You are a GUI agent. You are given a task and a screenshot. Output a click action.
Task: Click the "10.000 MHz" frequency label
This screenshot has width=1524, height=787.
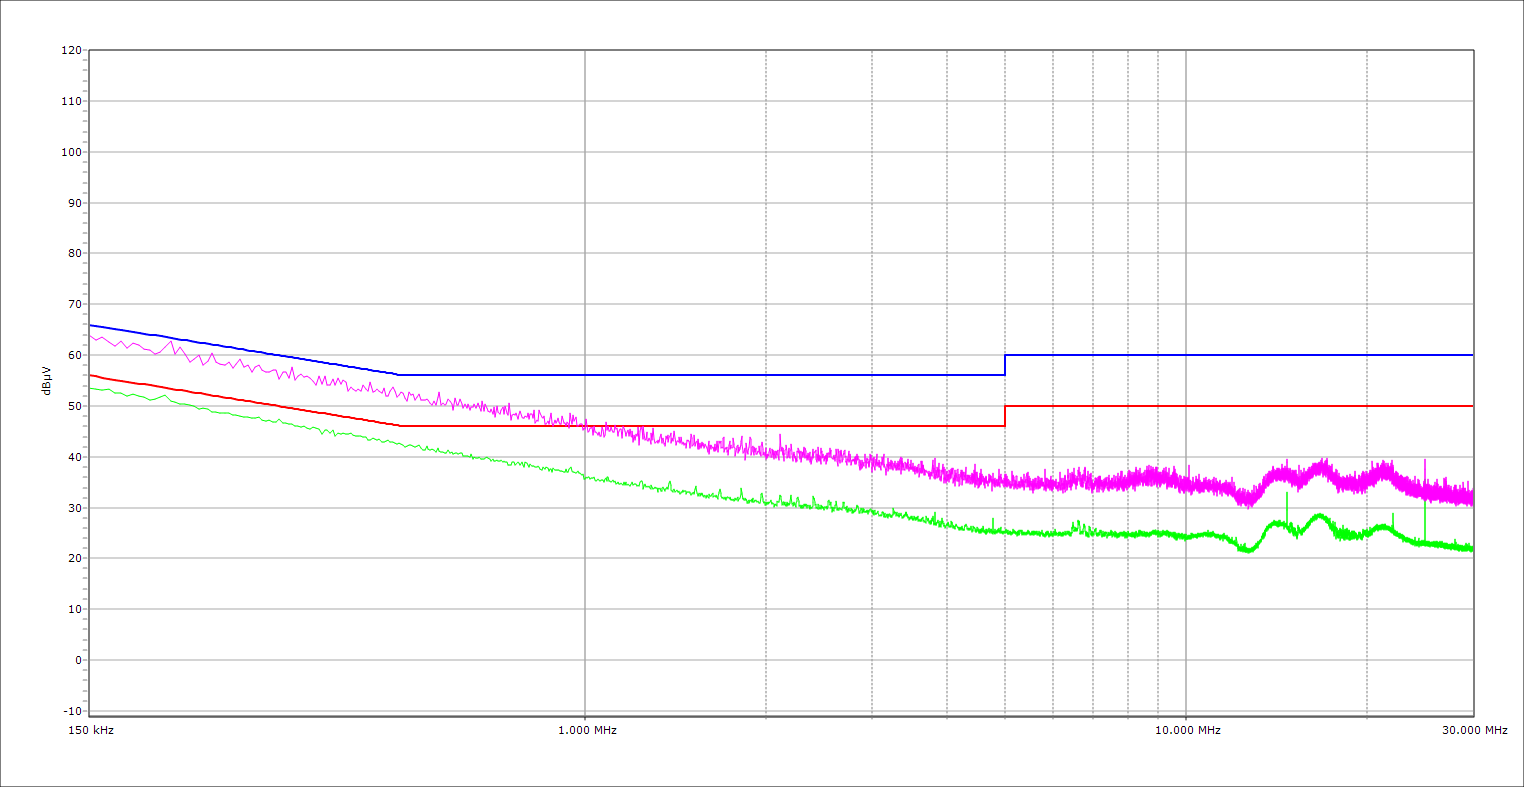(x=1188, y=730)
